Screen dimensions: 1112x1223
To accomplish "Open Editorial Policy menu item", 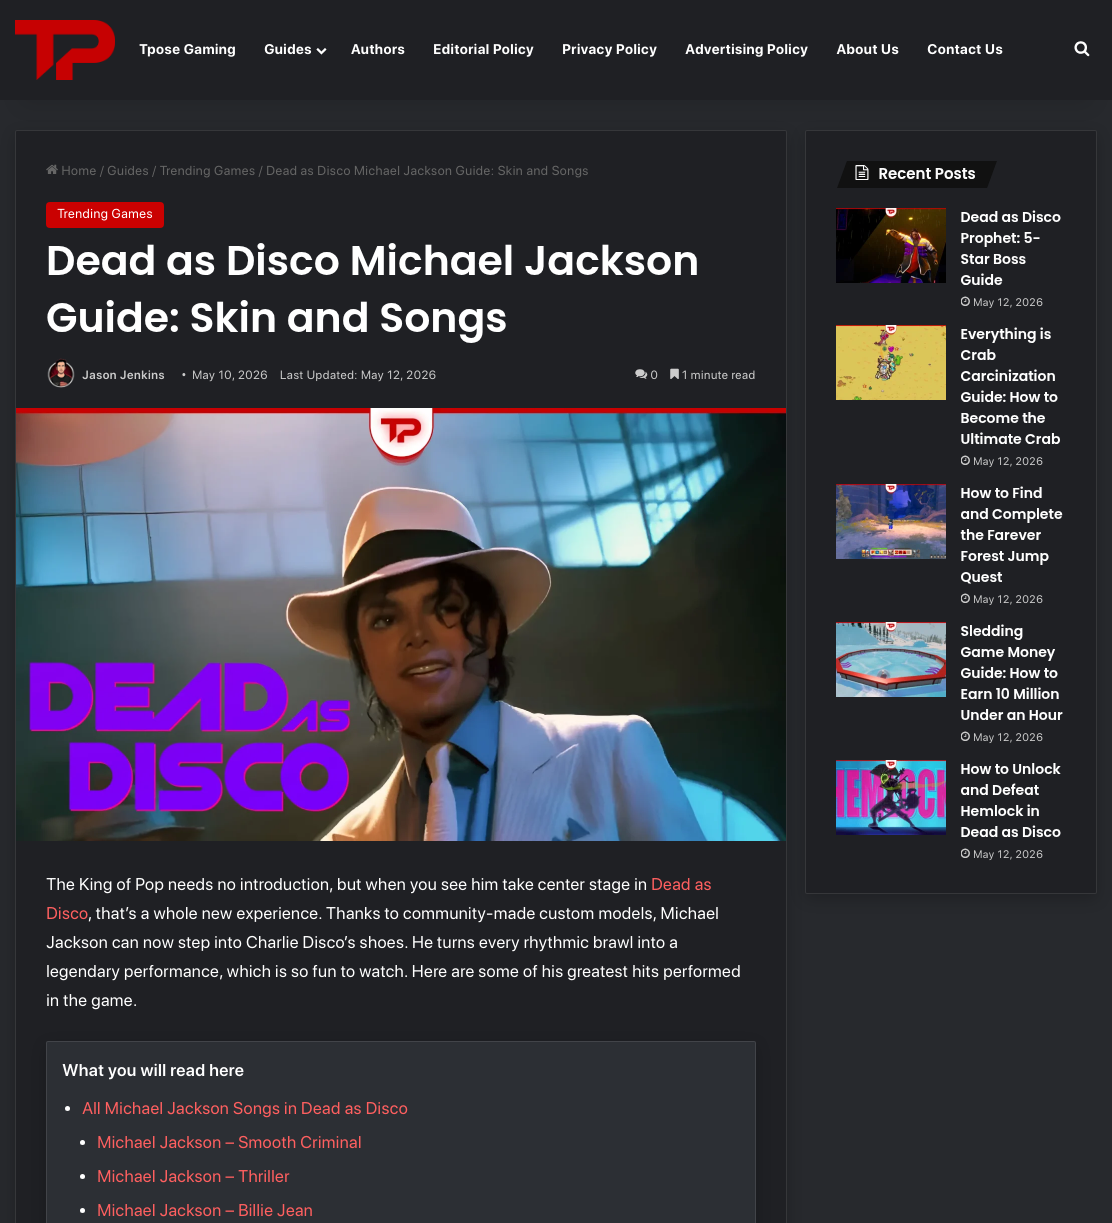I will pos(483,49).
